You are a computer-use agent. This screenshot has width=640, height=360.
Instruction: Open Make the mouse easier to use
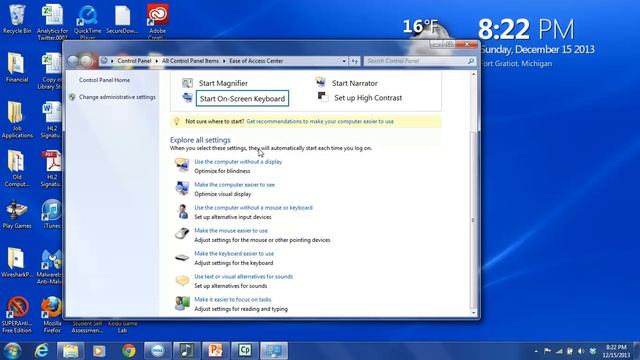pyautogui.click(x=231, y=231)
